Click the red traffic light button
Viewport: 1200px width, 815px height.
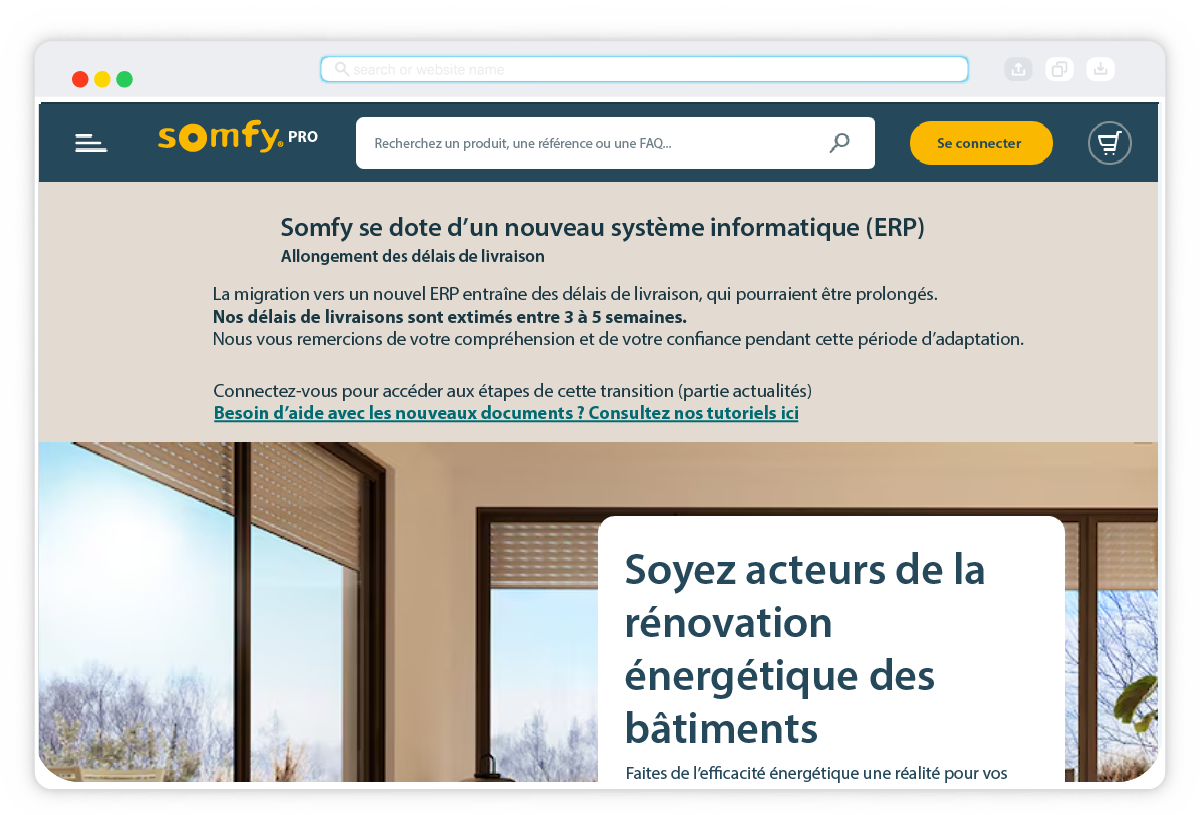(x=80, y=78)
